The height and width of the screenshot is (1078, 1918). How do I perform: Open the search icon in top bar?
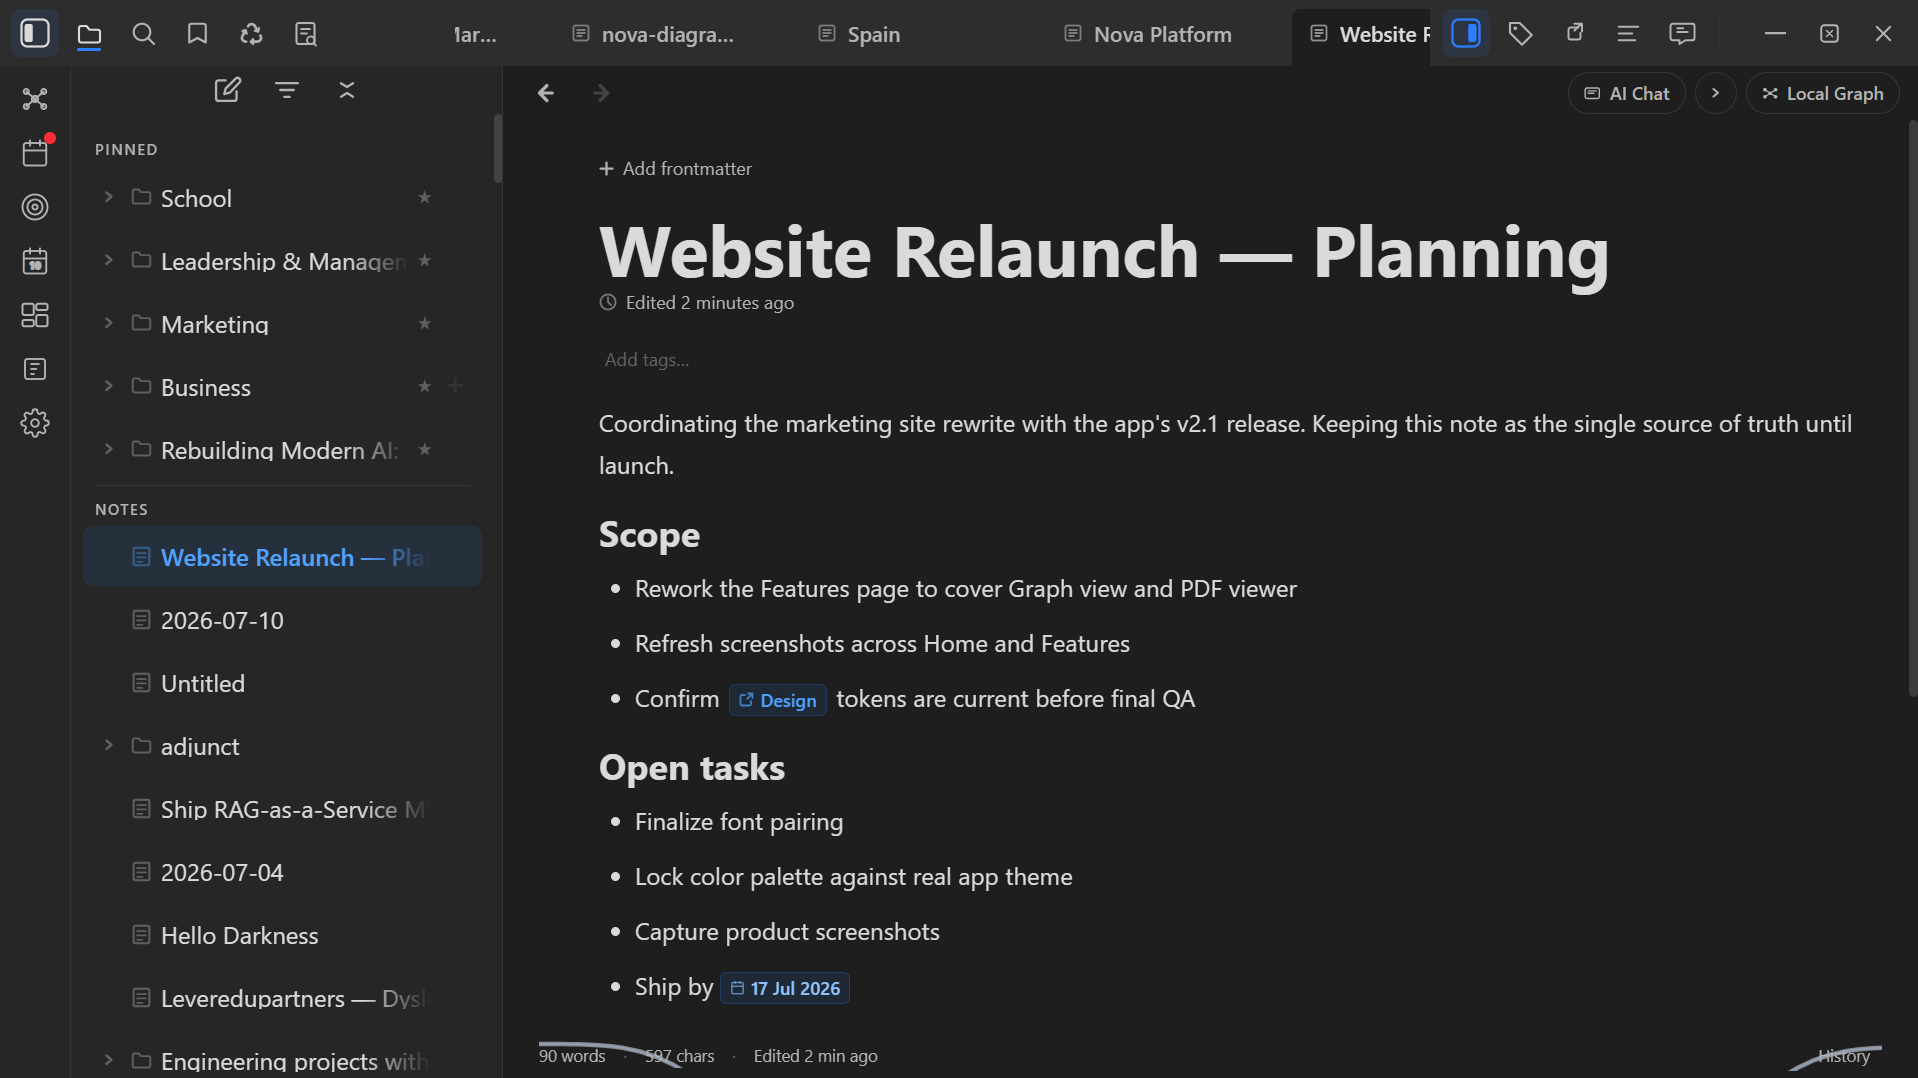click(143, 34)
